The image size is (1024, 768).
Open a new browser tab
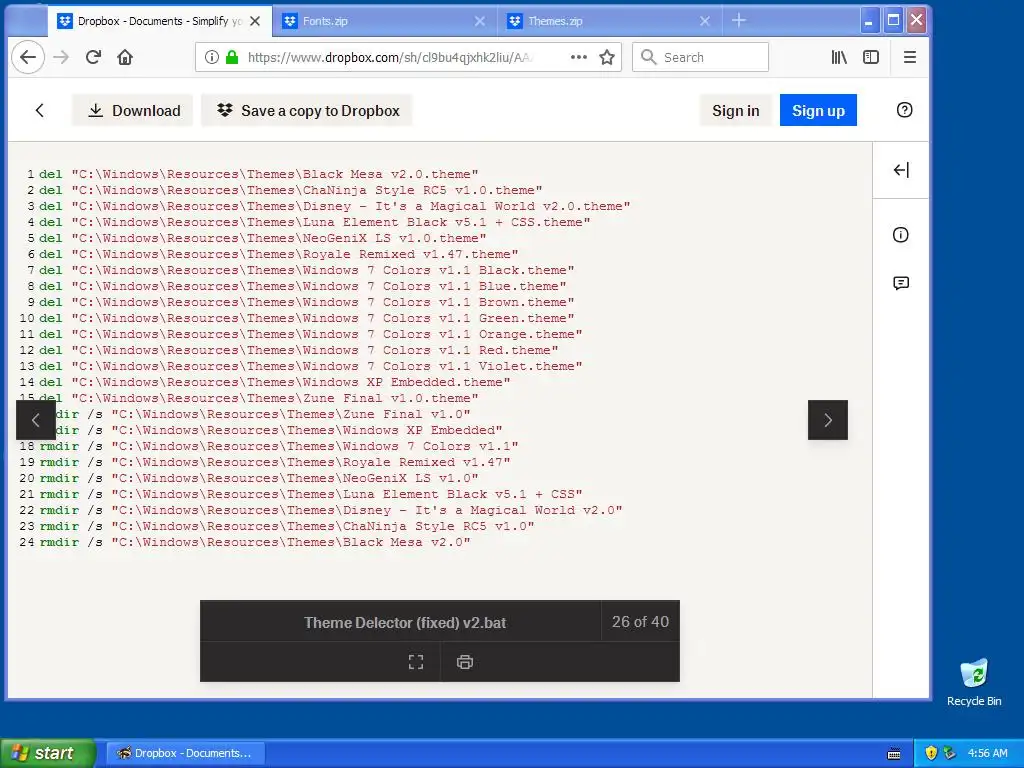pyautogui.click(x=739, y=21)
